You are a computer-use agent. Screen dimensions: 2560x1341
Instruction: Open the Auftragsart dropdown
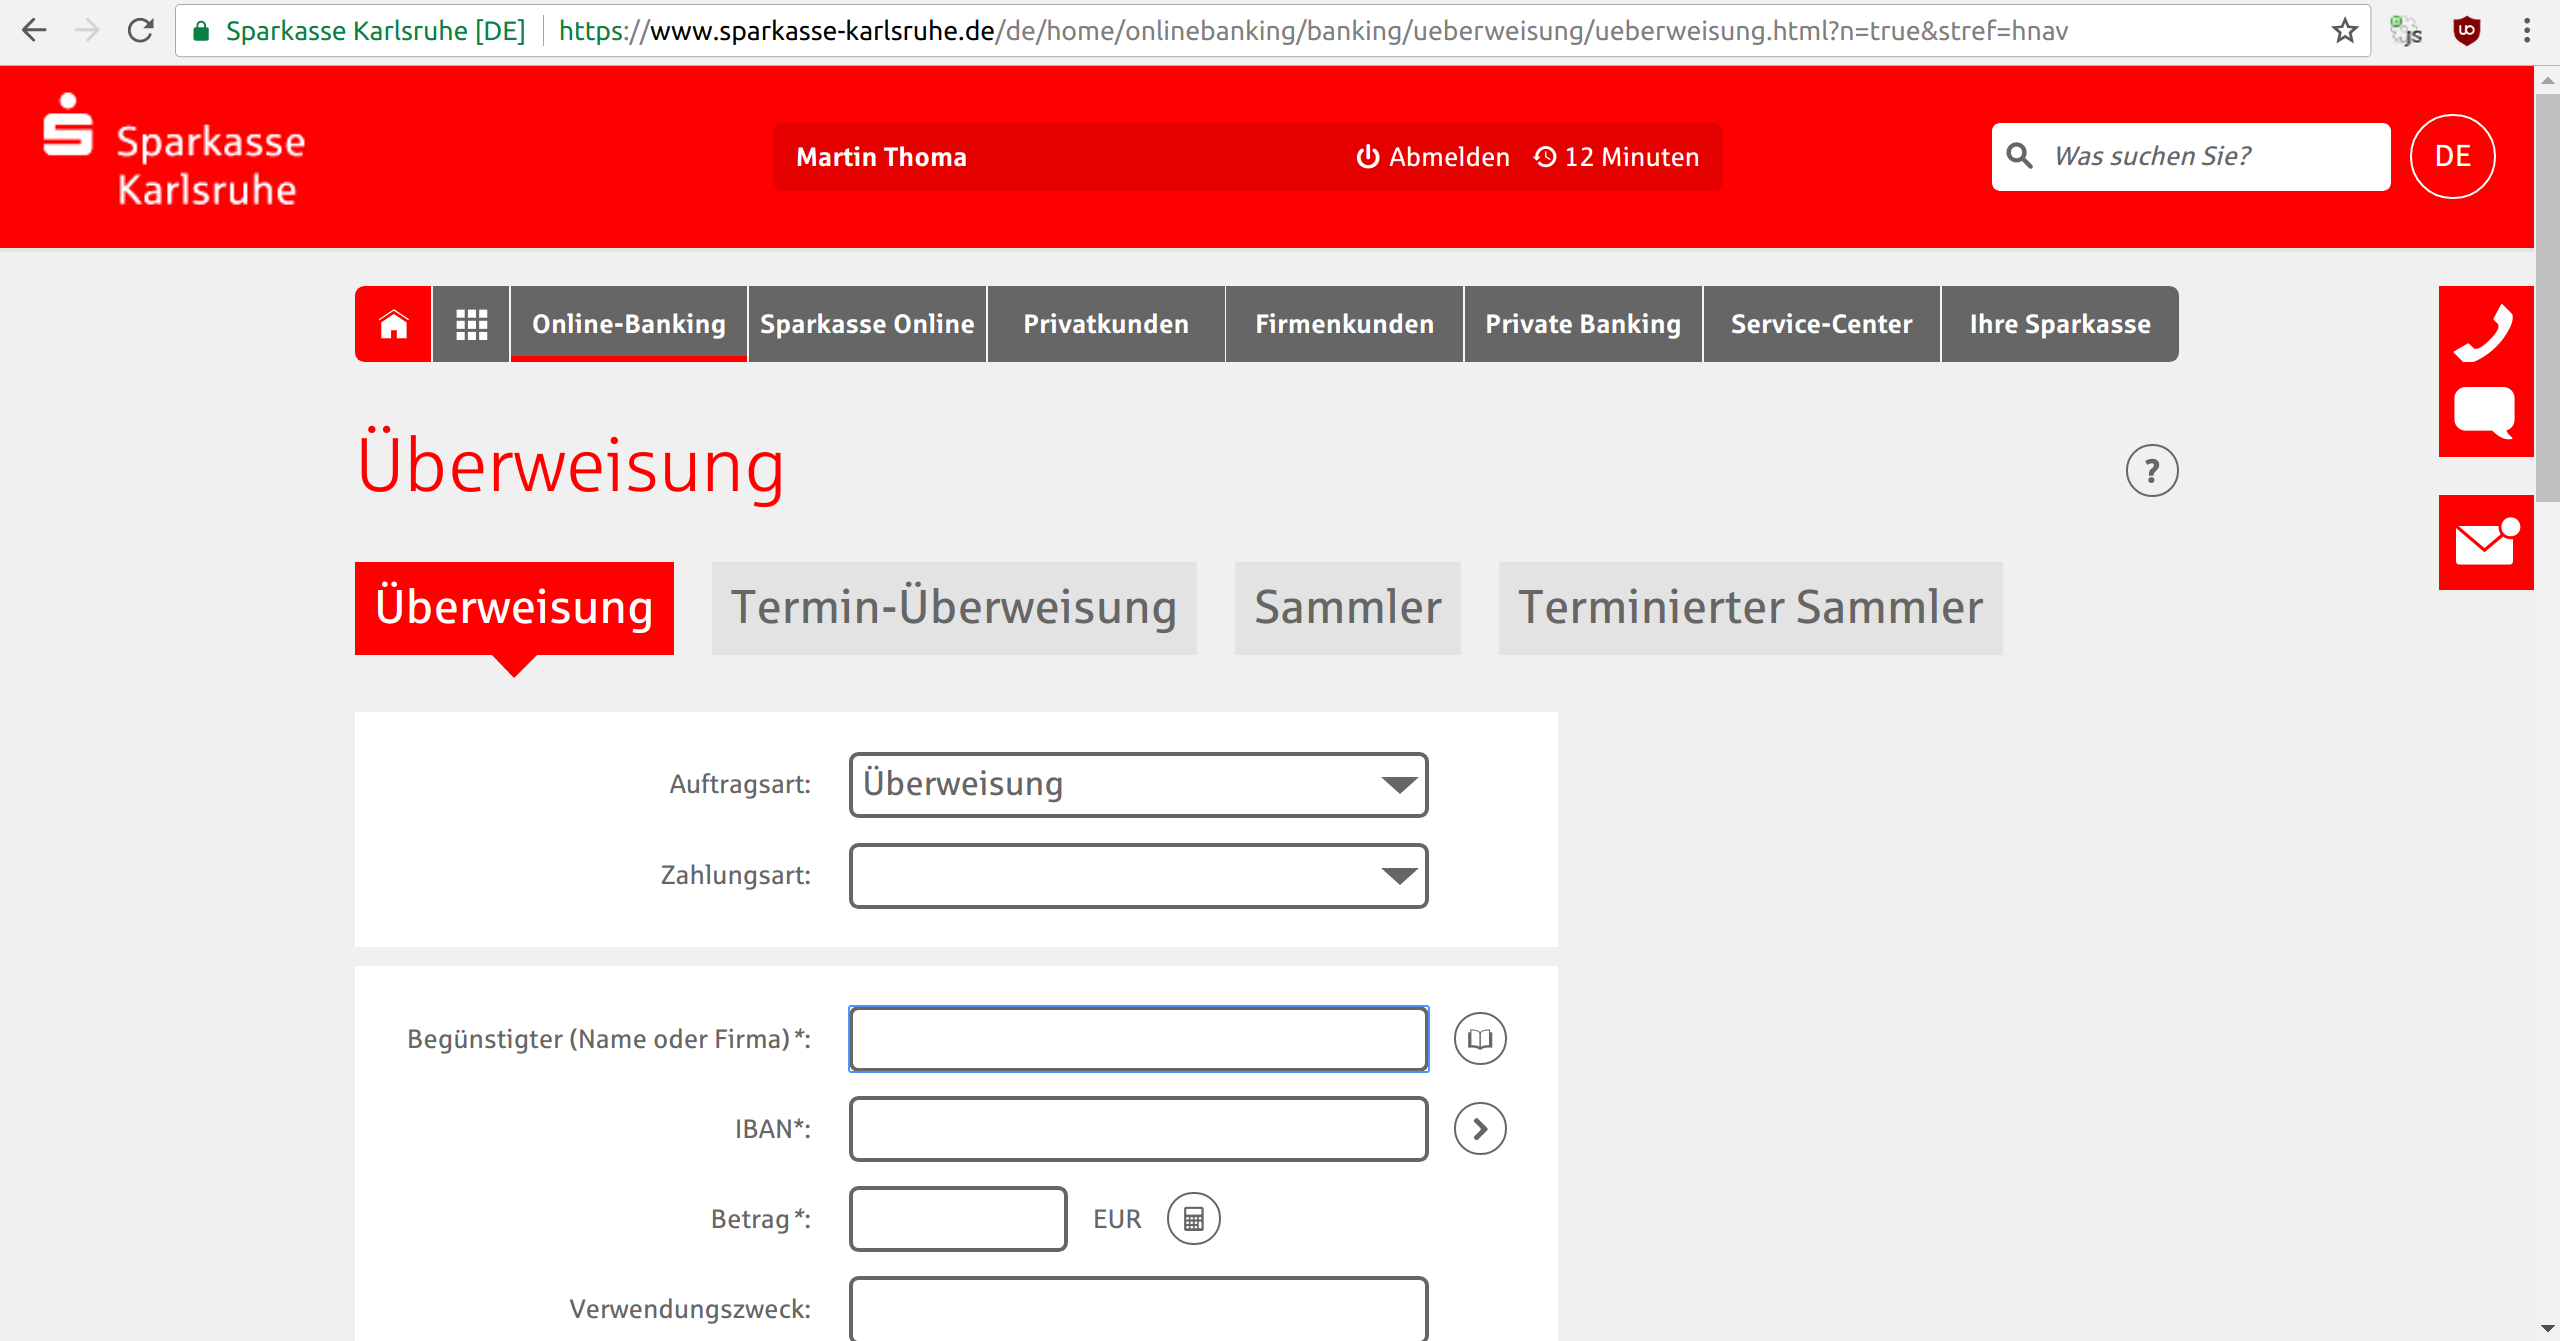click(x=1137, y=785)
